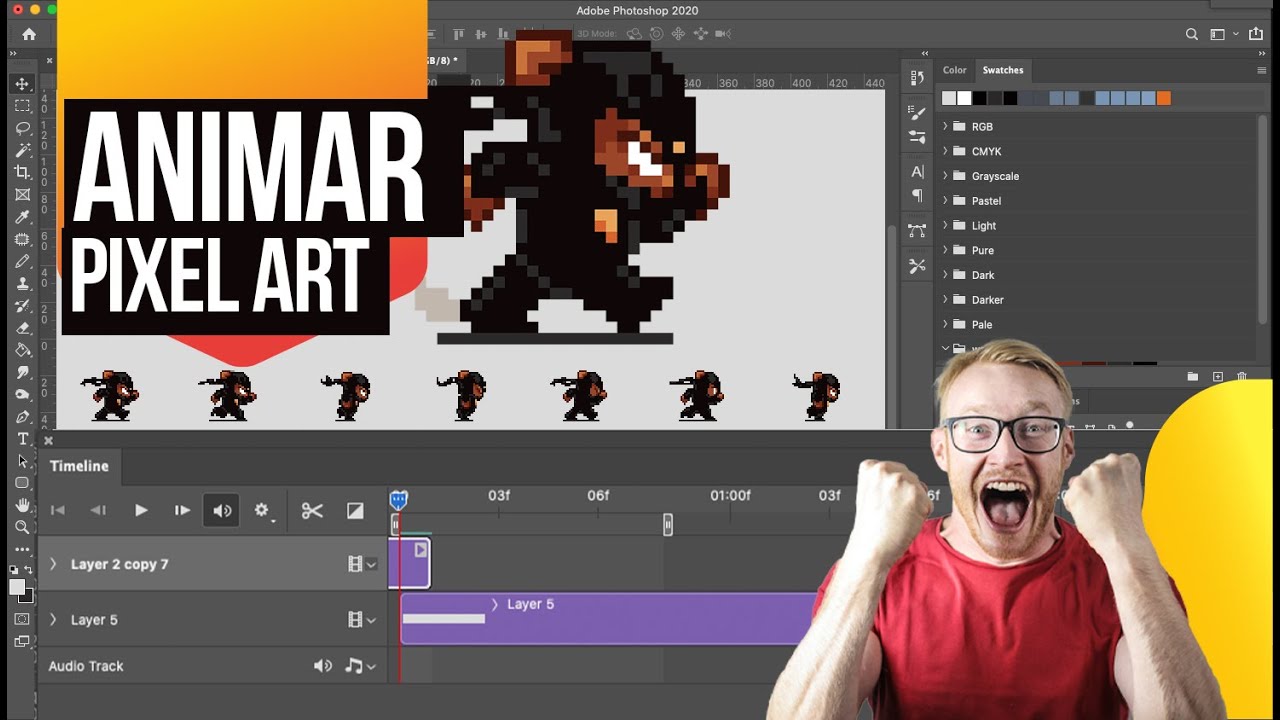Open the Character panel icon

(x=917, y=172)
